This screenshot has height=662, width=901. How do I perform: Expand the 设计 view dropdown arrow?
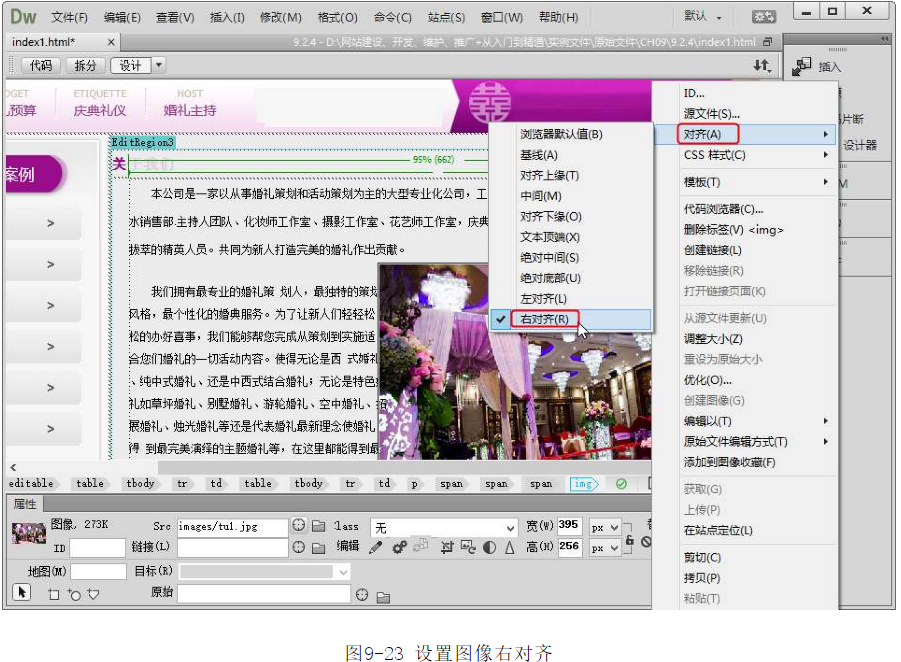tap(159, 65)
